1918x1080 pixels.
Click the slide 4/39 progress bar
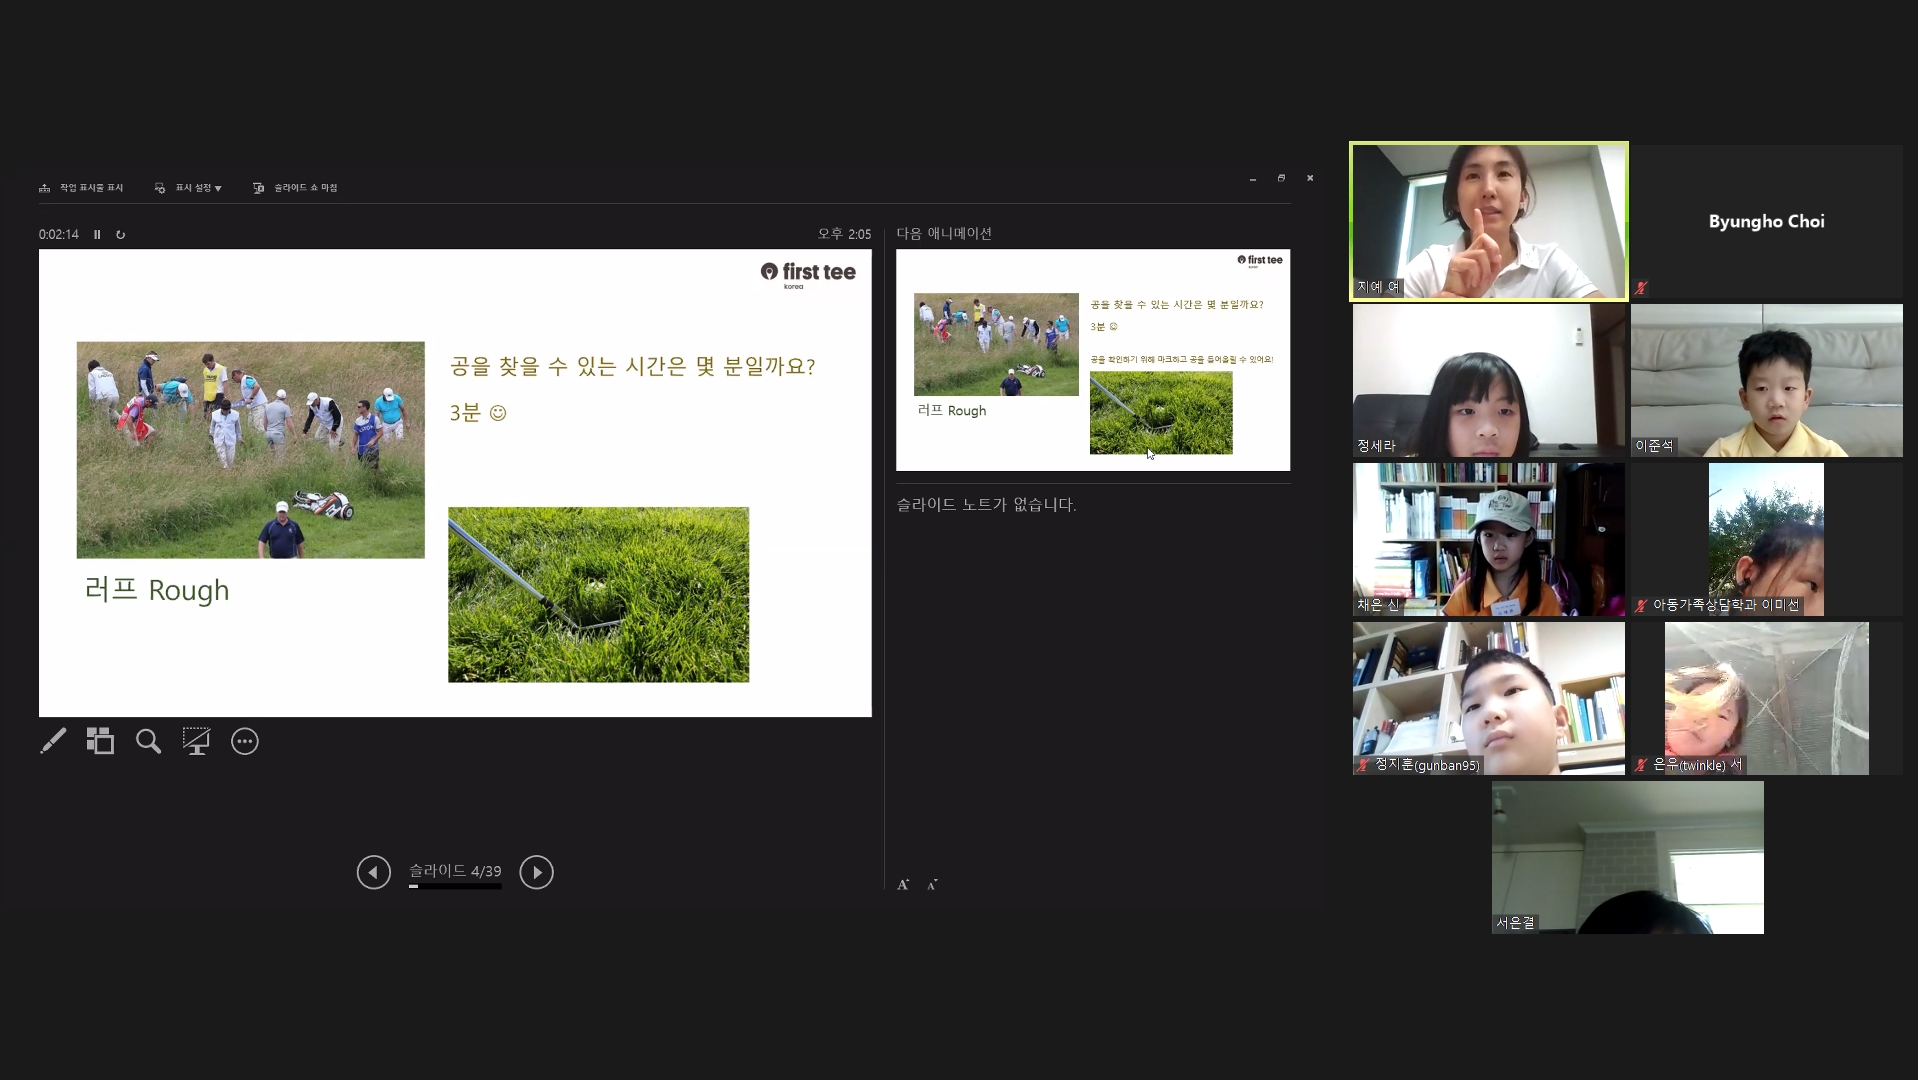[x=455, y=886]
